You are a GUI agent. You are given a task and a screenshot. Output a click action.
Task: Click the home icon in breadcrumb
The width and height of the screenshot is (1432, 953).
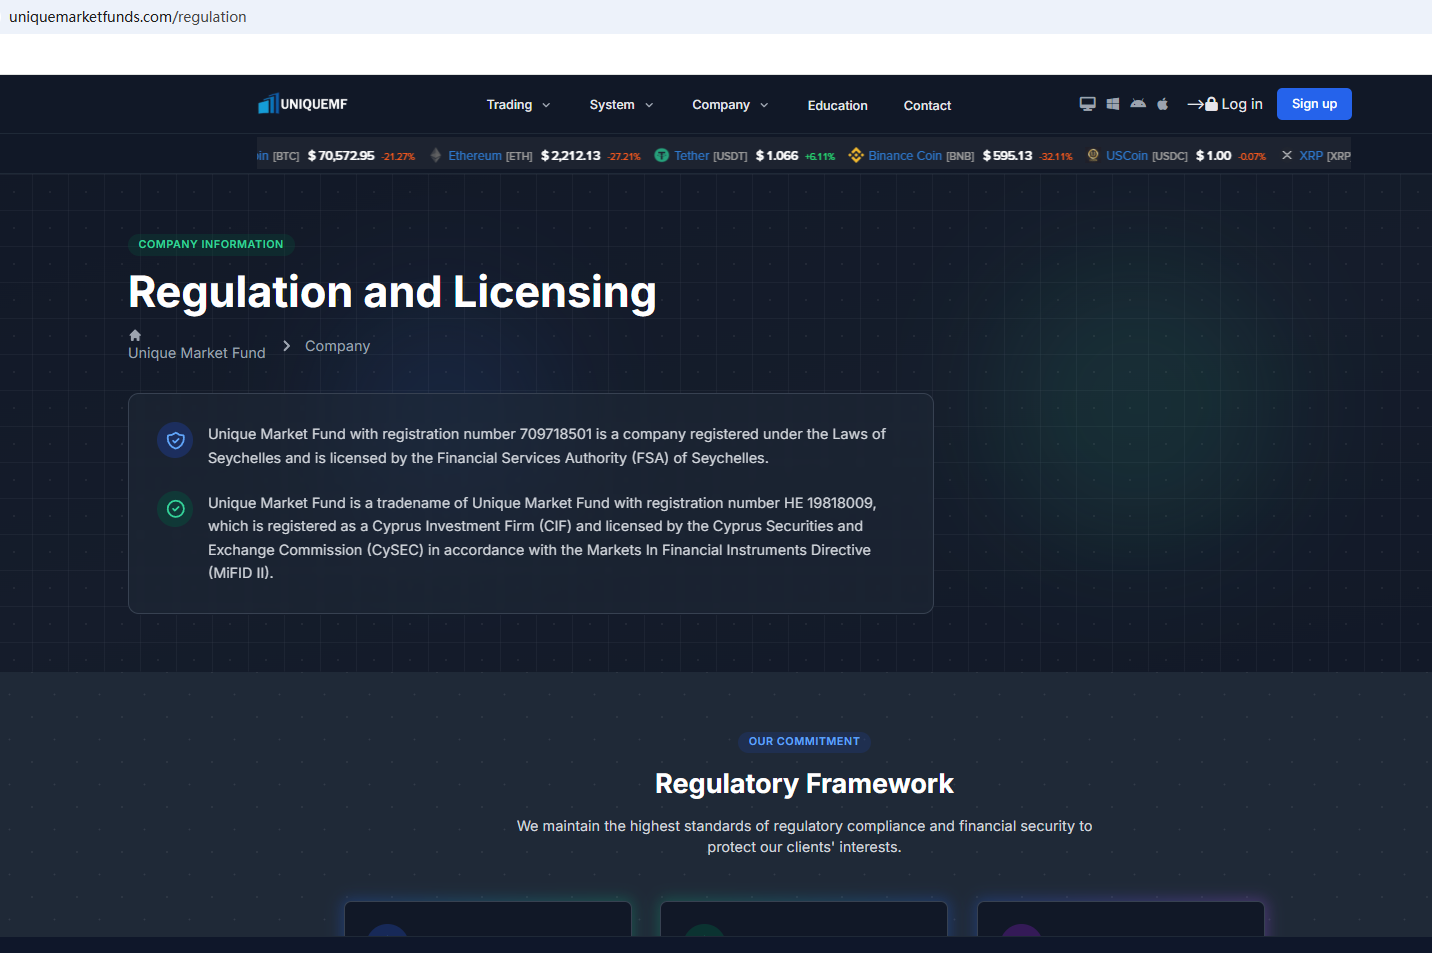pos(135,335)
